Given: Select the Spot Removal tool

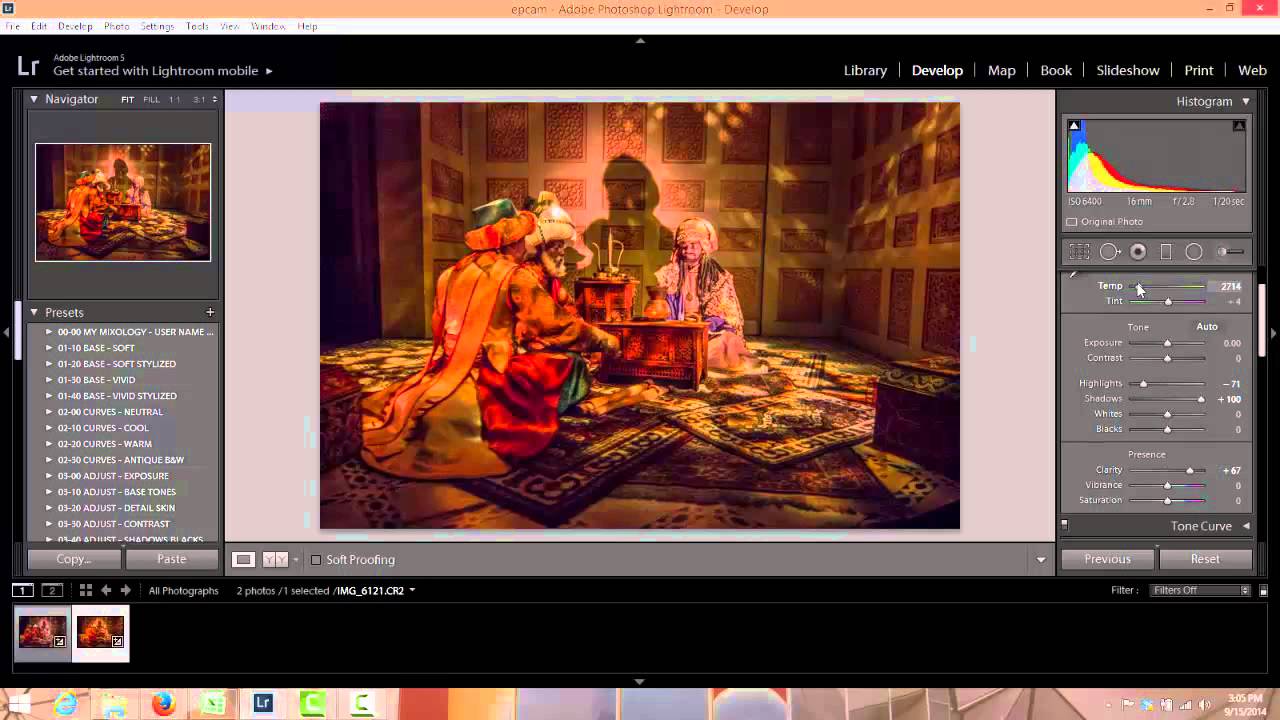Looking at the screenshot, I should 1109,252.
